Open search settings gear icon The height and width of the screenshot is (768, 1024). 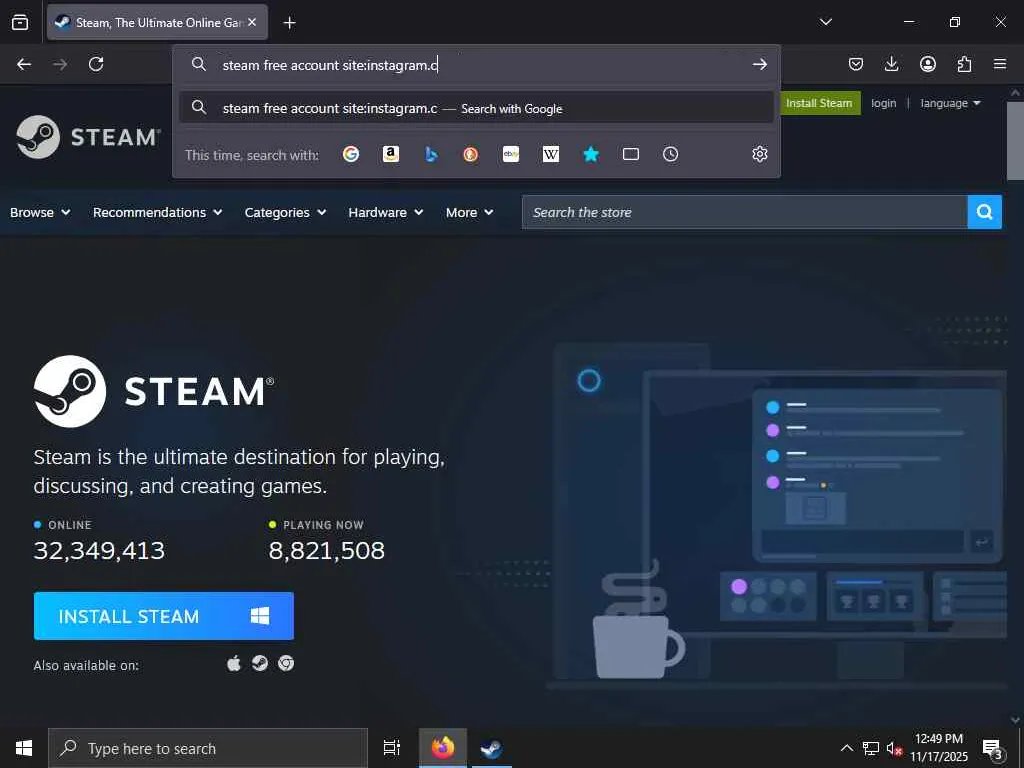coord(760,154)
